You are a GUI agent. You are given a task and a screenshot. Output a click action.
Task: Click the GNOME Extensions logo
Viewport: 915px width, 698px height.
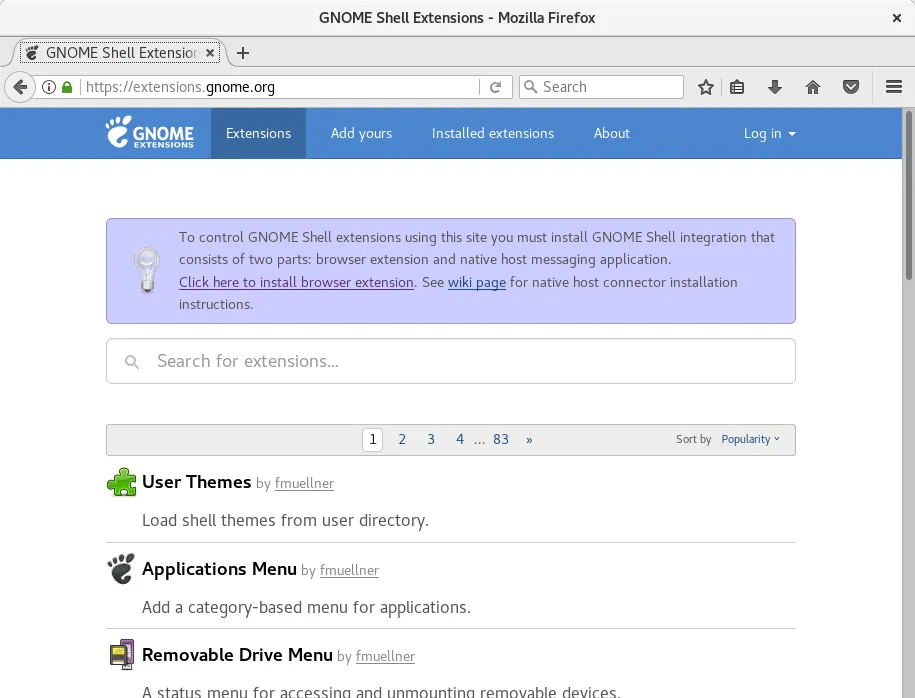149,132
